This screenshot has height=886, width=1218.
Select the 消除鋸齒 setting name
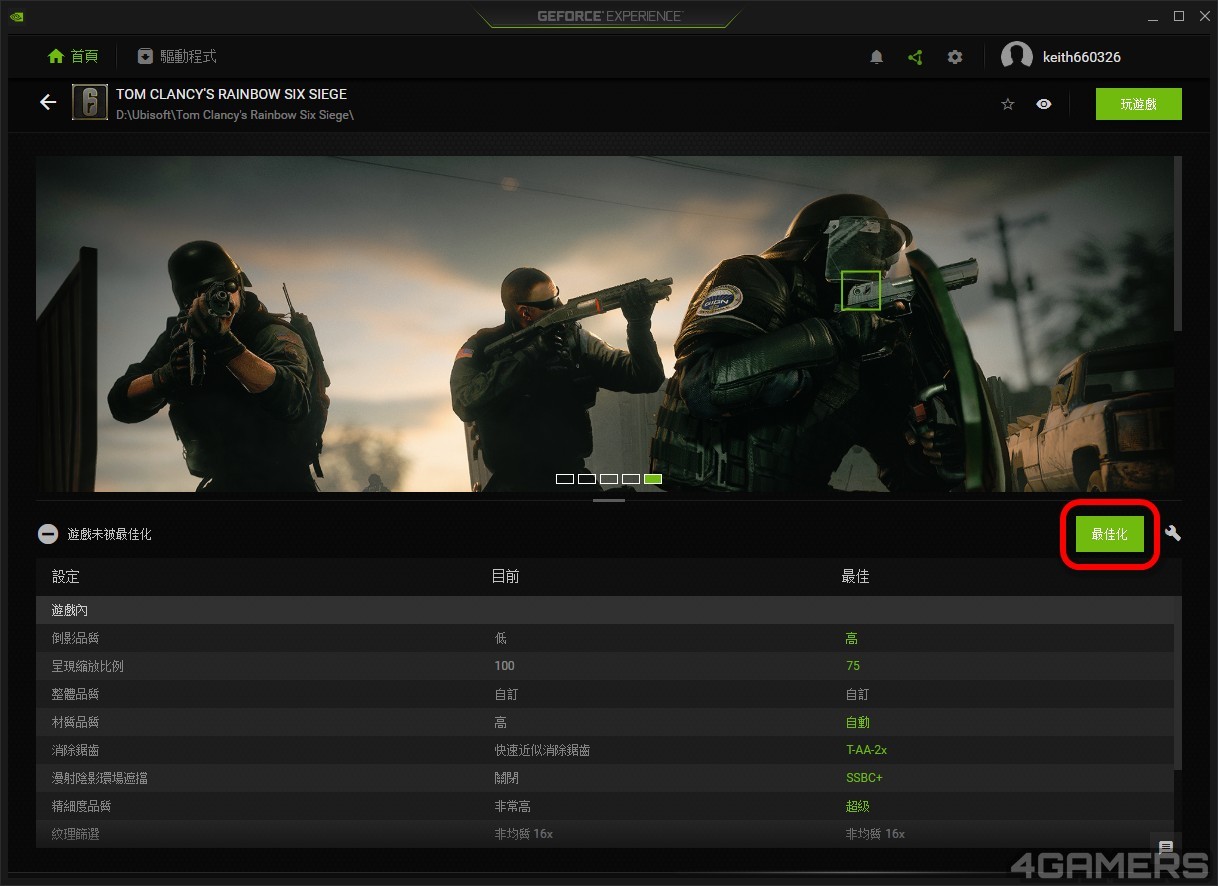pos(75,750)
